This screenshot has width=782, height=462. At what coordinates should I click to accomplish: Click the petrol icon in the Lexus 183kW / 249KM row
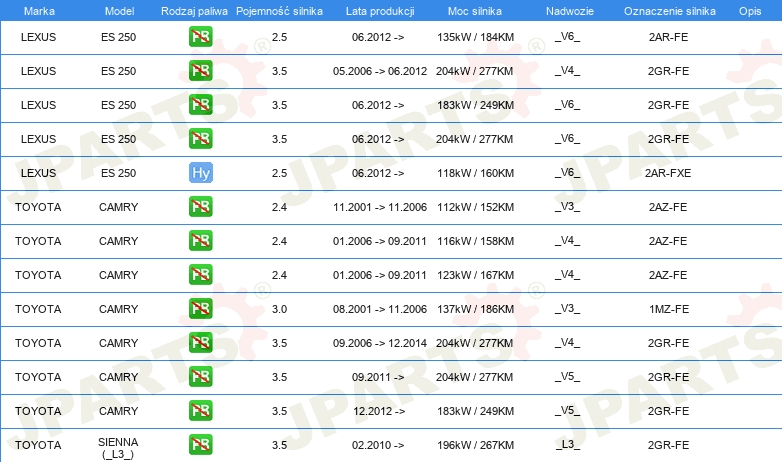[x=200, y=105]
